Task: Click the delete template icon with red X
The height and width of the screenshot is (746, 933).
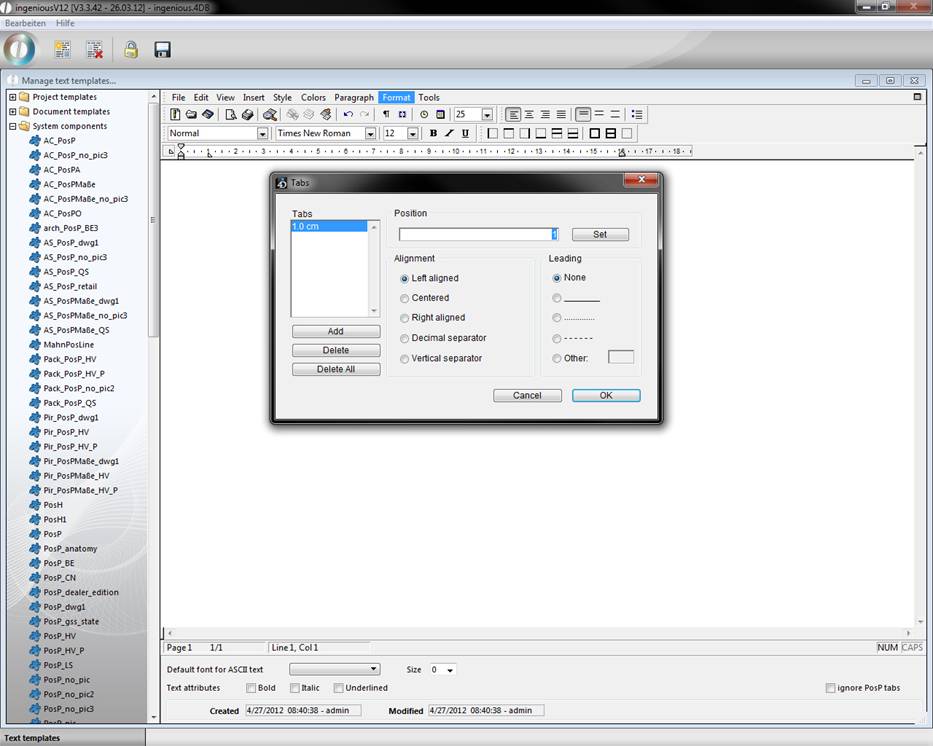Action: (94, 49)
